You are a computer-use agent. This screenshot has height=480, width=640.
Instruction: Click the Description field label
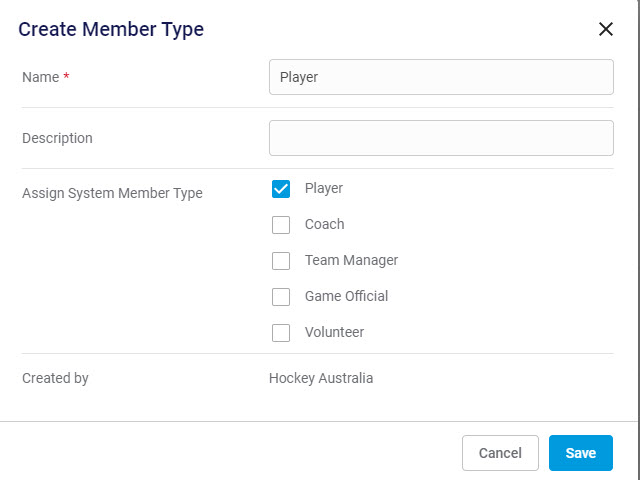click(x=57, y=138)
